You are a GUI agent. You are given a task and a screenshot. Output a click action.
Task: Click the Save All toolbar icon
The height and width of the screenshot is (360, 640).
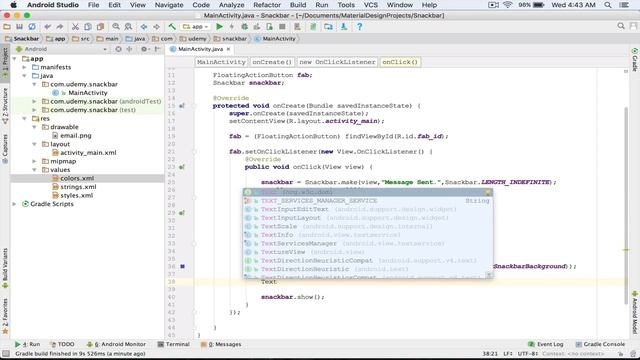[x=19, y=27]
